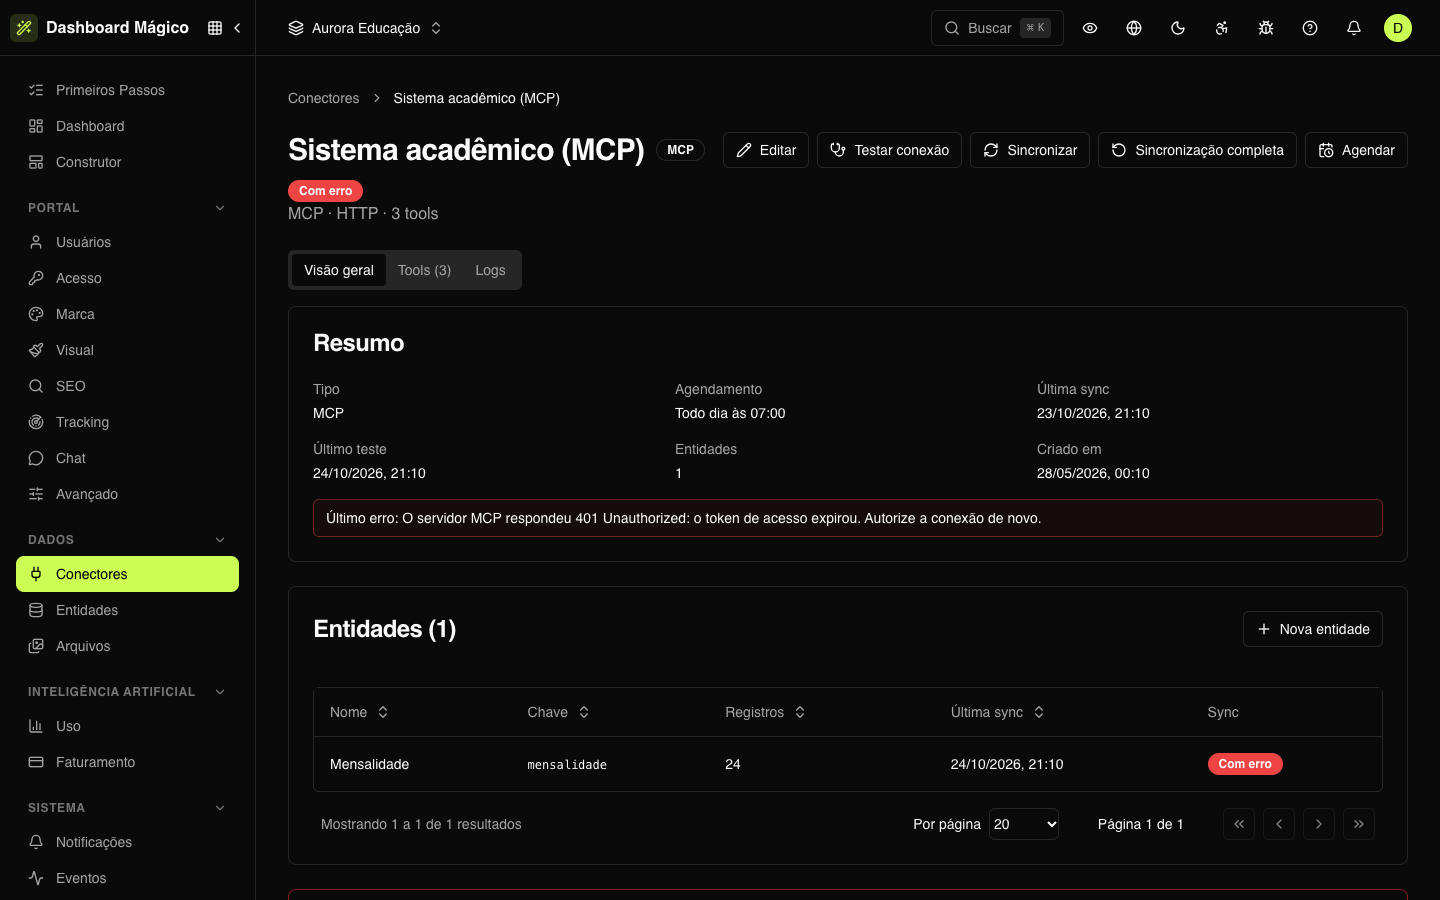Open Construtor in sidebar
1440x900 pixels.
127,162
